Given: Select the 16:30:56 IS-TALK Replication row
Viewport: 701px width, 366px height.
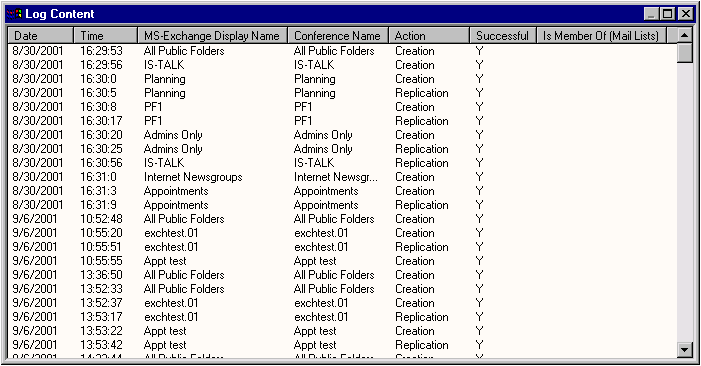Looking at the screenshot, I should point(342,163).
